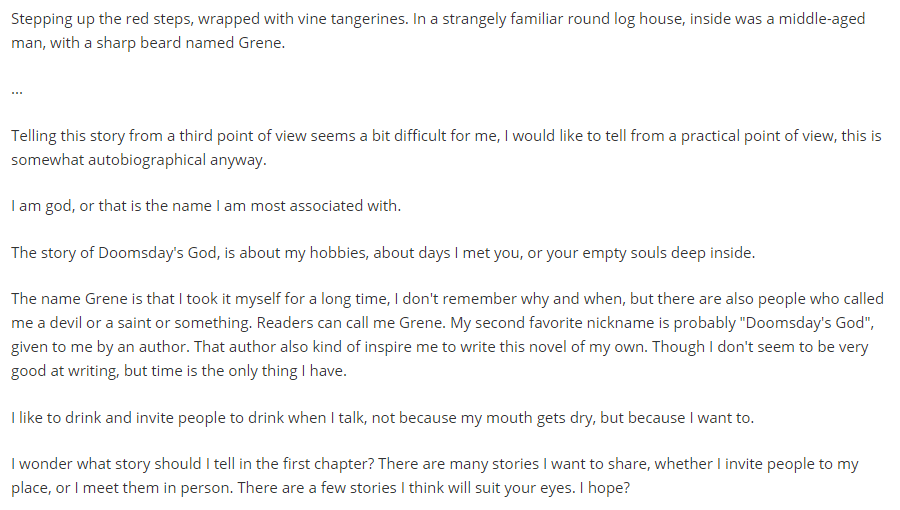Click the paragraph beginning "Stepping up the red steps"
The image size is (900, 510).
(x=438, y=32)
